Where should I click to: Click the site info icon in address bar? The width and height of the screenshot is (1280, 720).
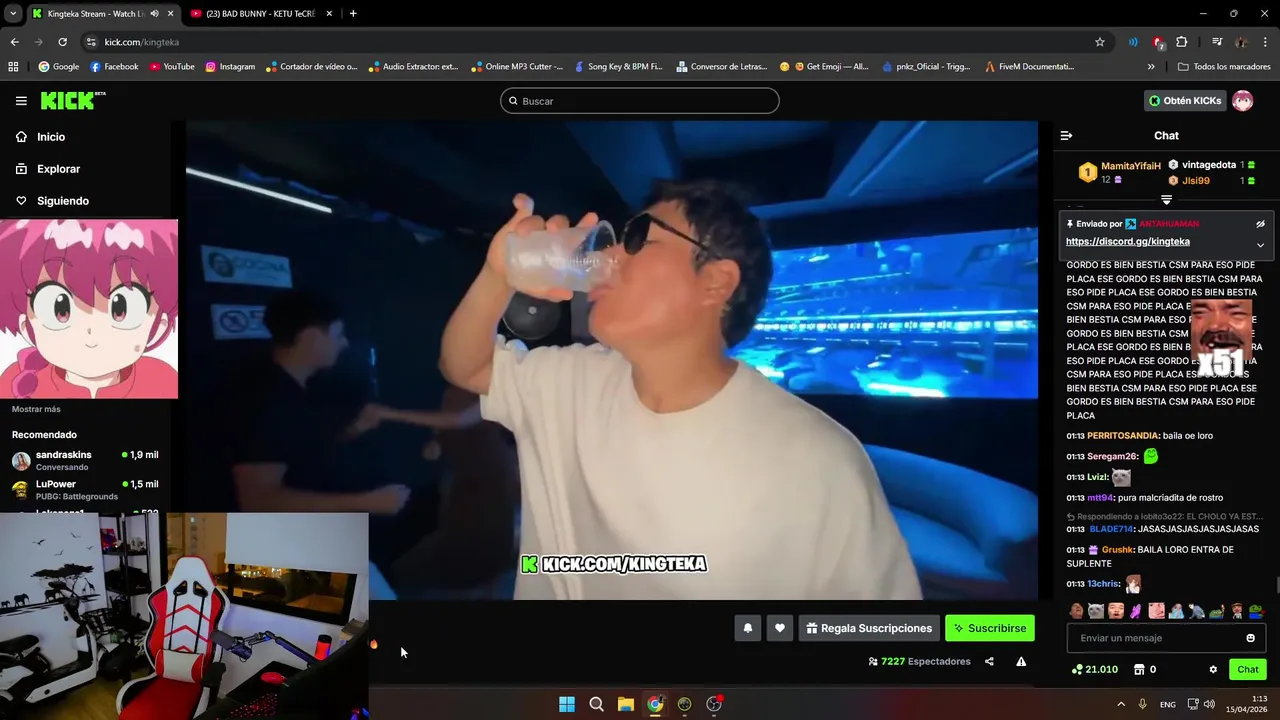click(x=91, y=42)
